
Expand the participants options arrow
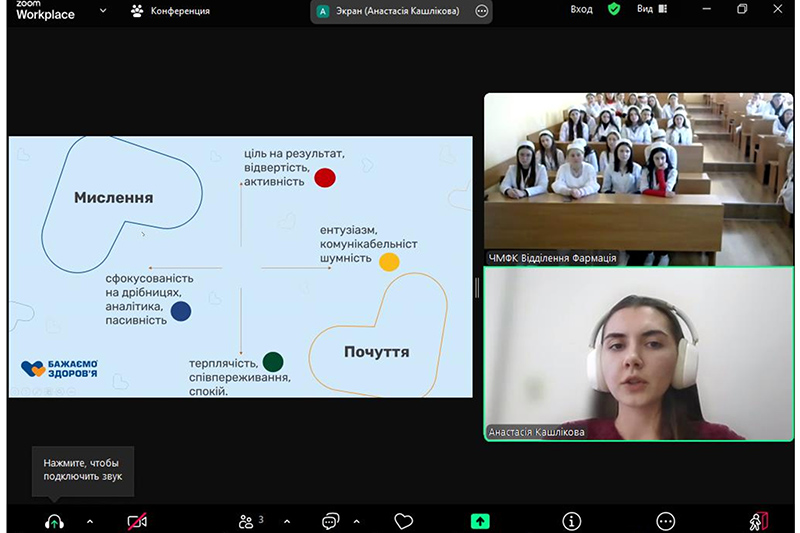287,521
